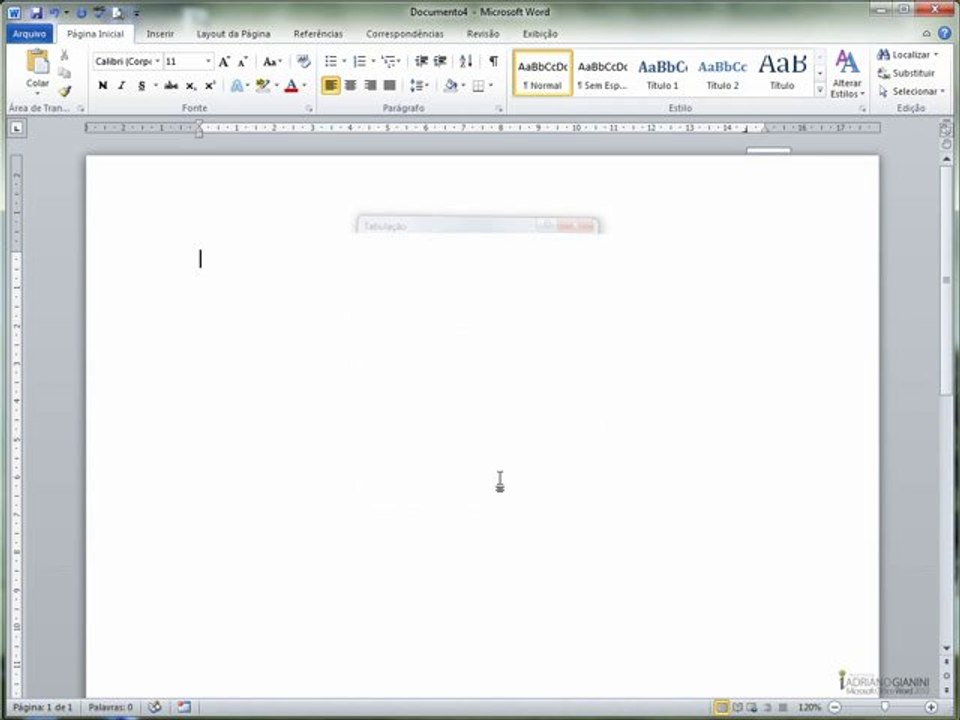Open the borders dropdown arrow

490,86
